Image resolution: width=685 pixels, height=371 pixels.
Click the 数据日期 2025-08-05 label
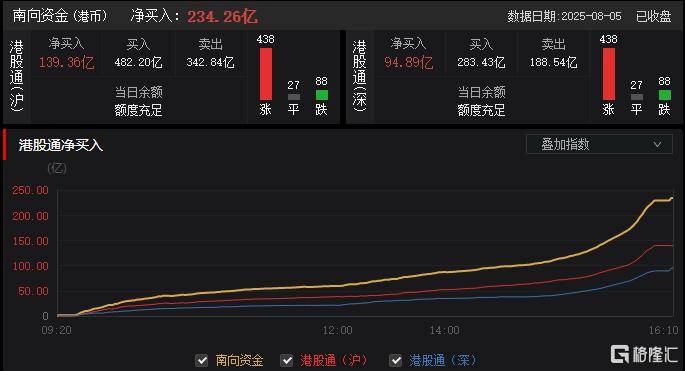pos(564,17)
